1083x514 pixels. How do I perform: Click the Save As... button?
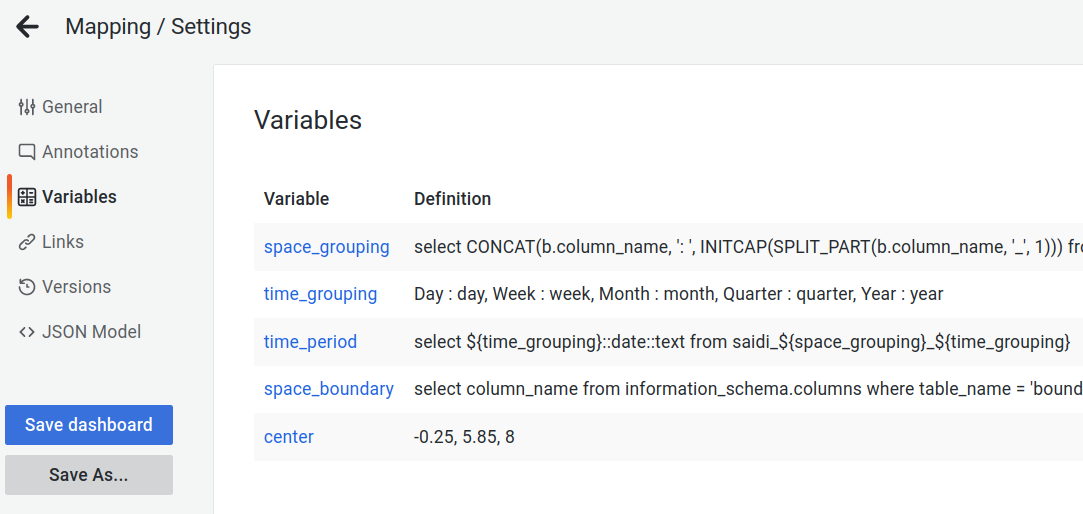(89, 475)
